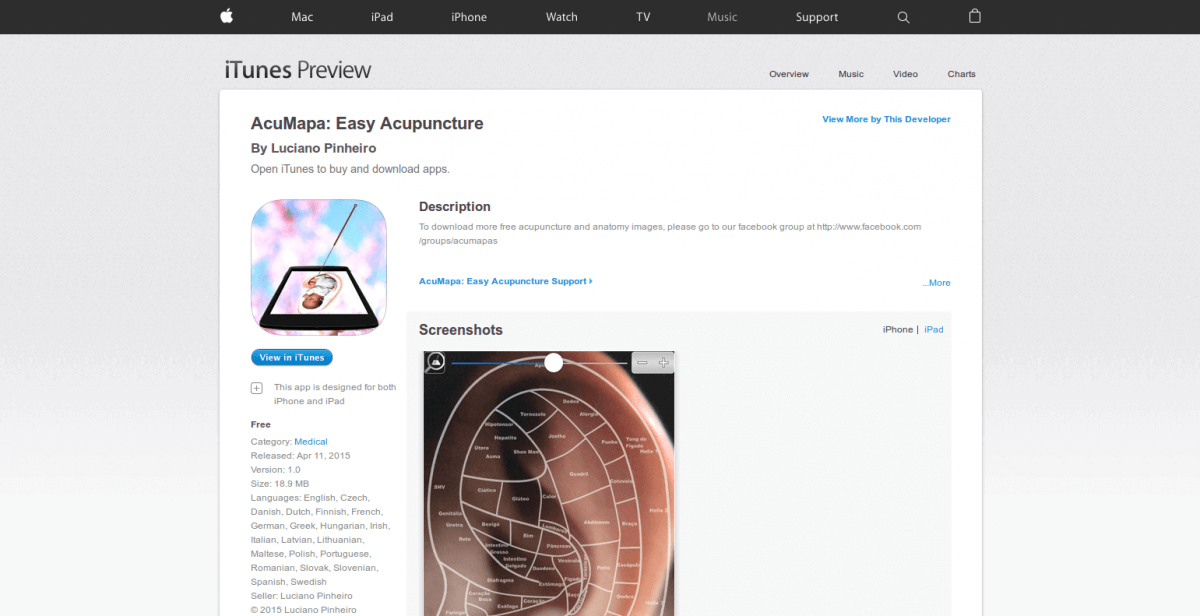Click the View in iTunes button
1200x616 pixels.
click(x=292, y=357)
